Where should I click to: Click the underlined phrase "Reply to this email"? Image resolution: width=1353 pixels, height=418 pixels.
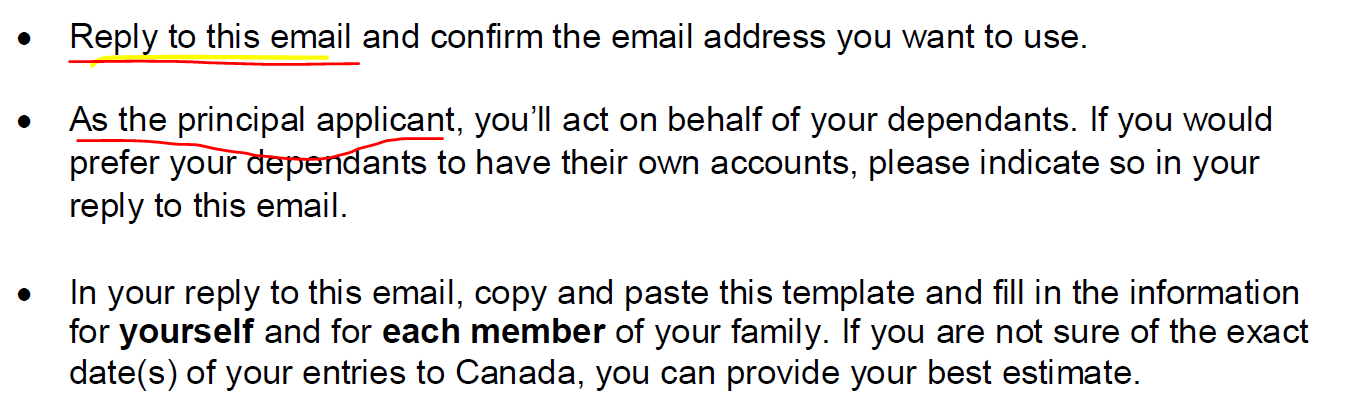pos(211,38)
